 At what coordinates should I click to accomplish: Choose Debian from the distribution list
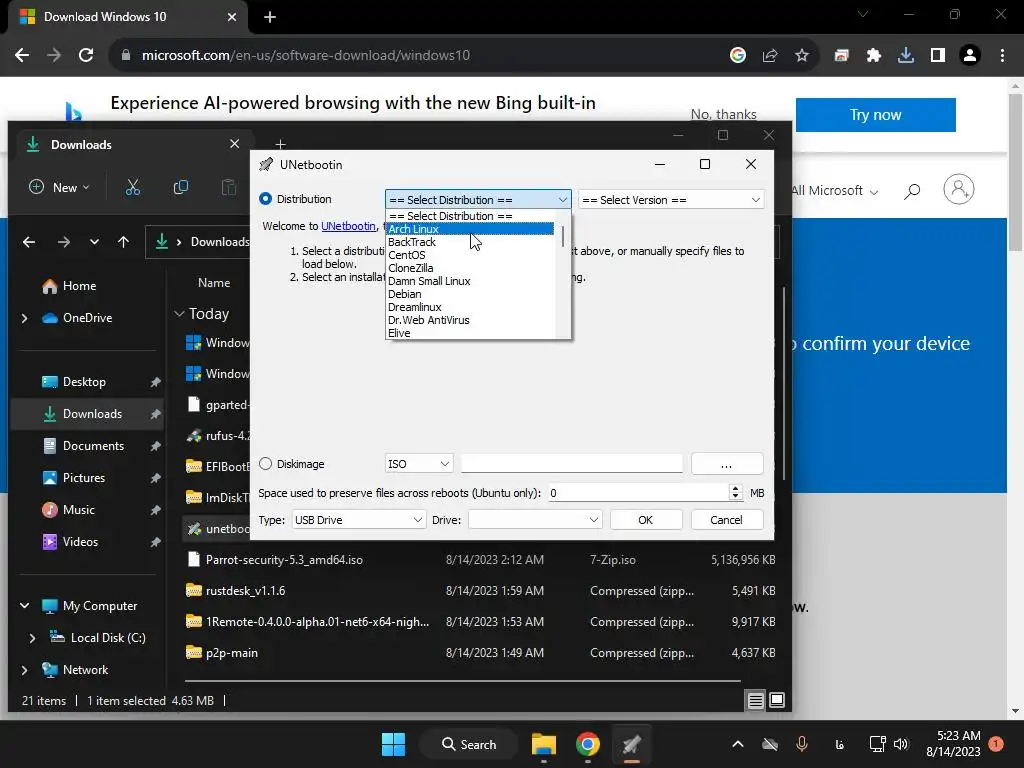pos(470,294)
